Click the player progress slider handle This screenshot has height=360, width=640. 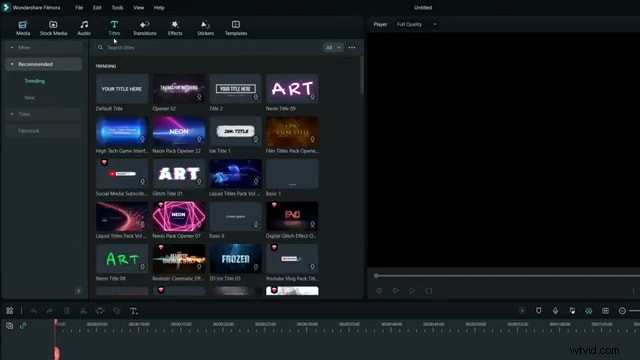(376, 276)
